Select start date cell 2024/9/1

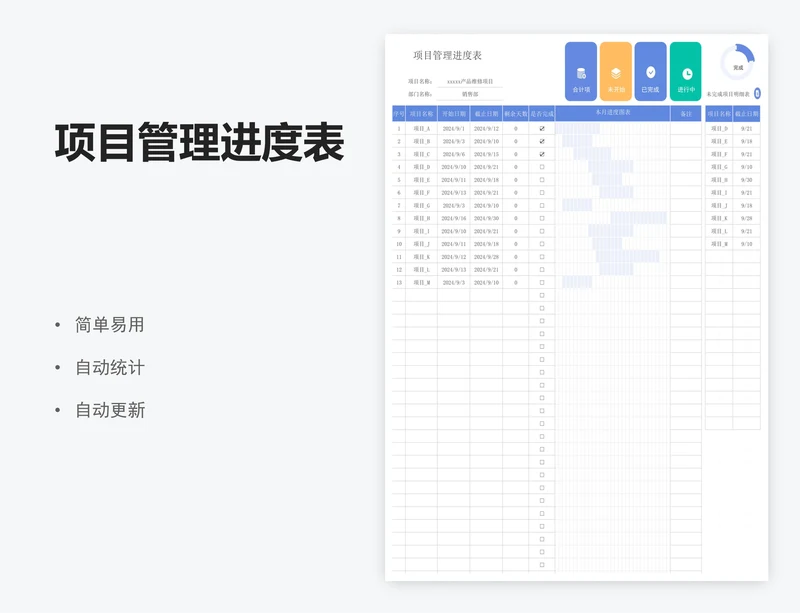point(454,129)
